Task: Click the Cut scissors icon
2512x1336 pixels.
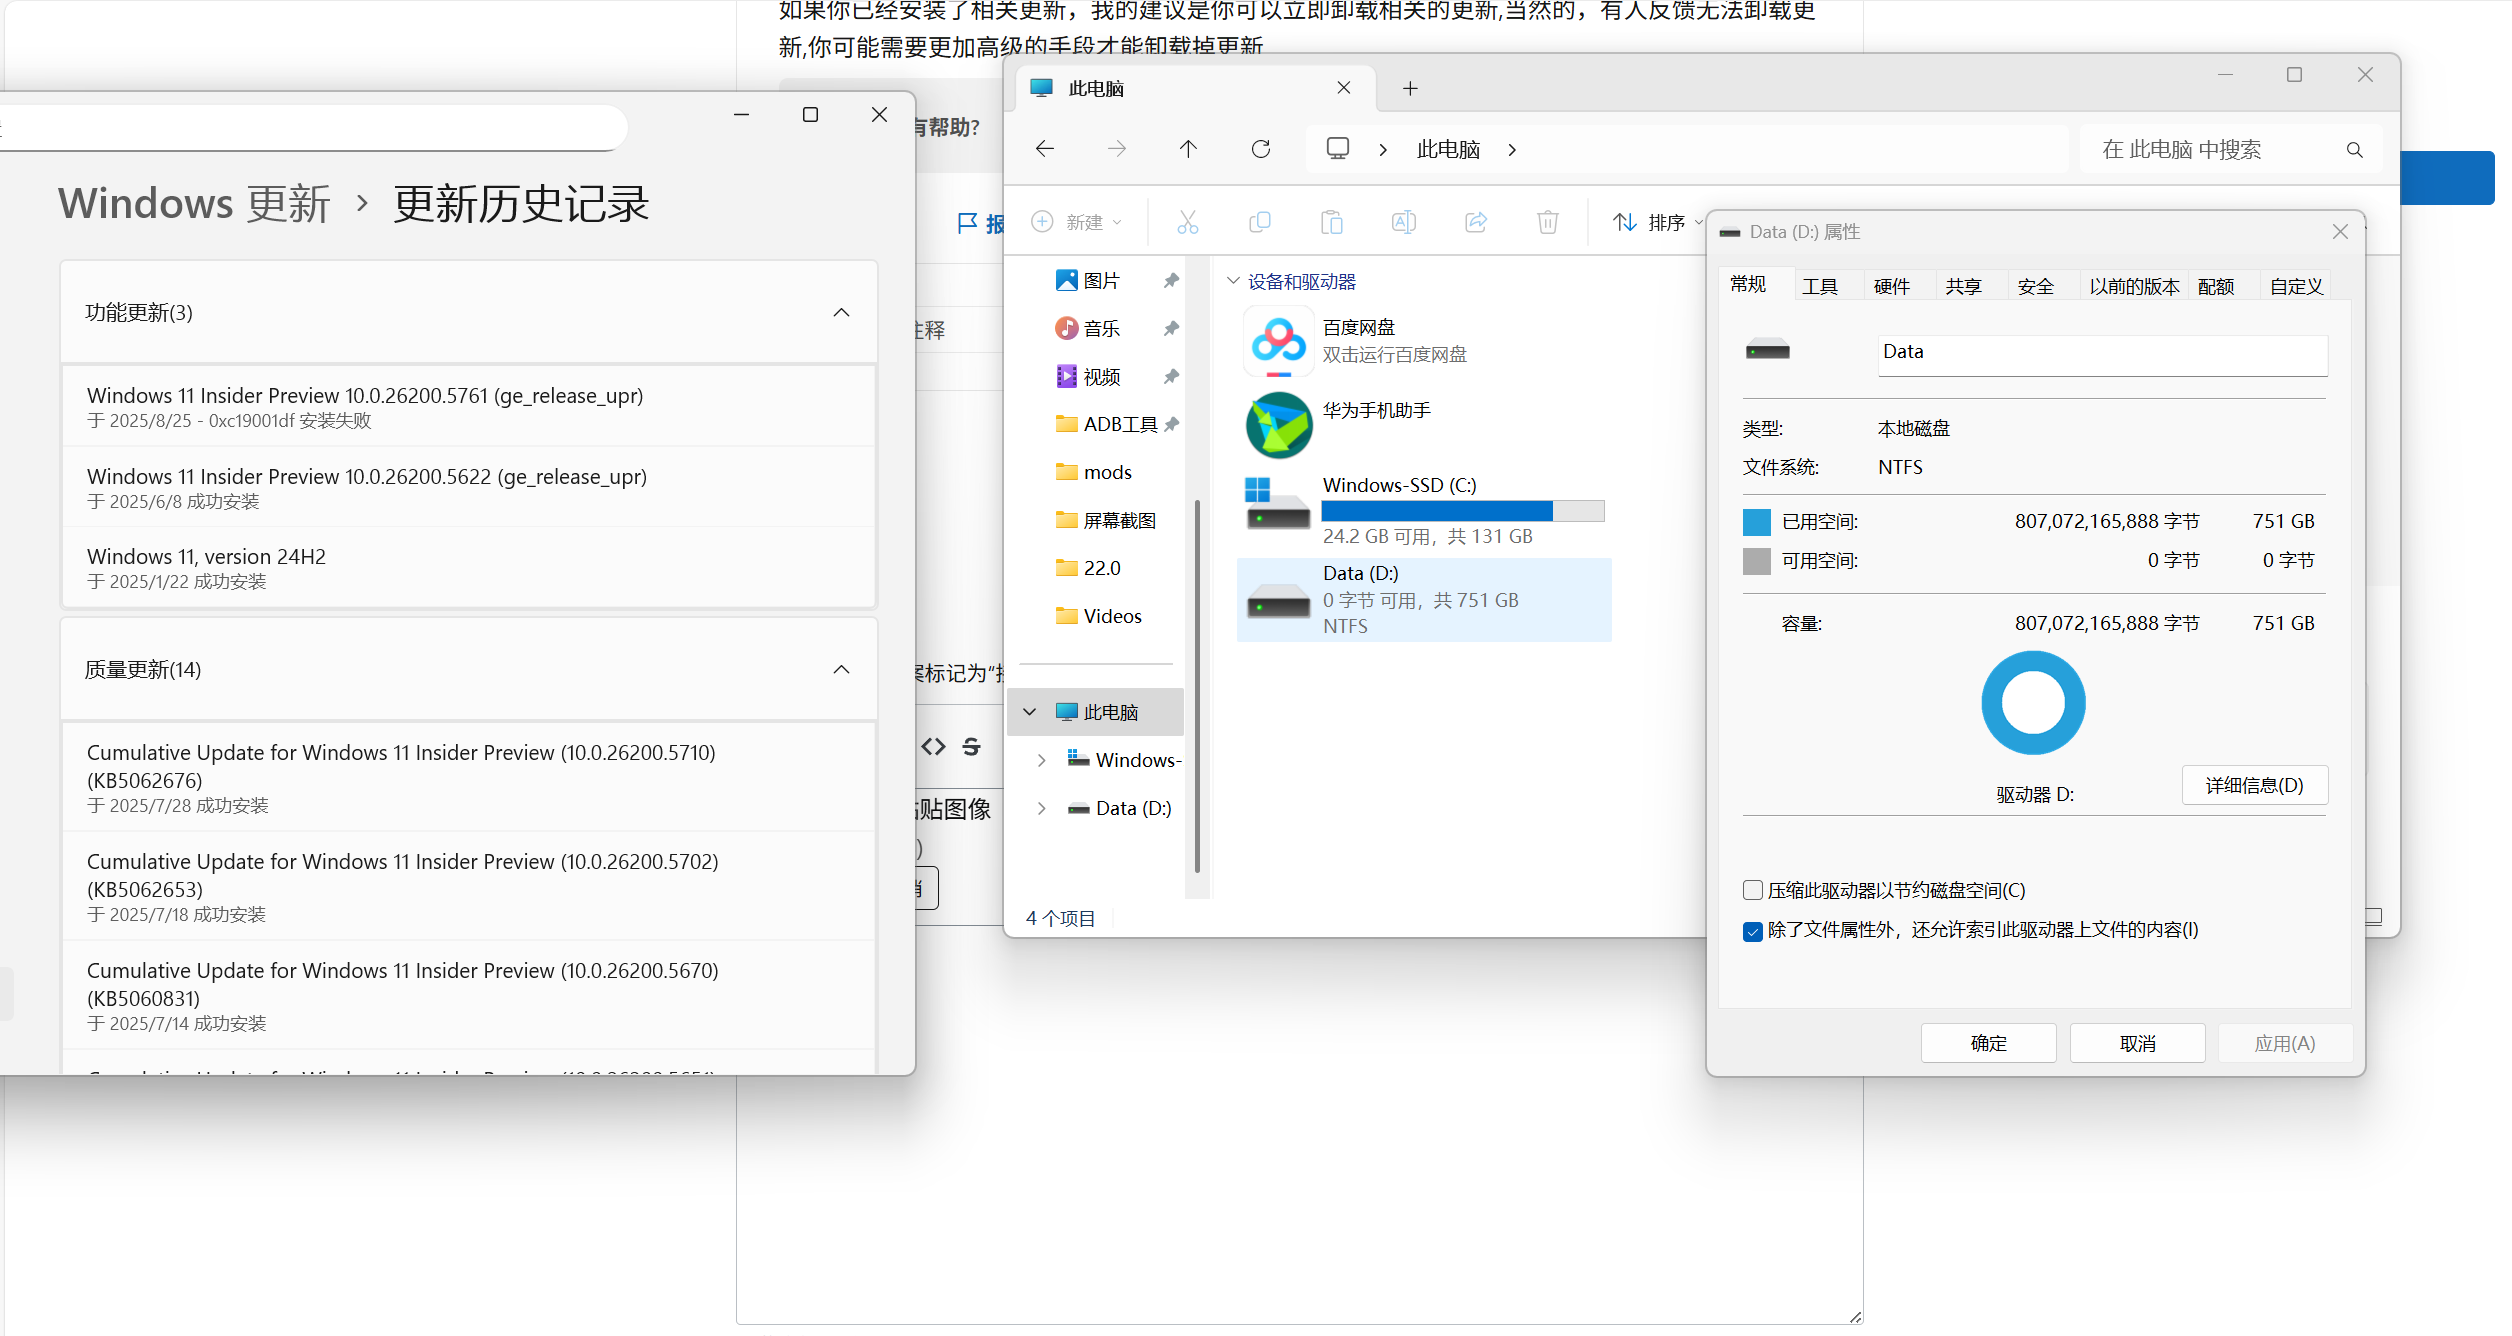Action: coord(1188,222)
